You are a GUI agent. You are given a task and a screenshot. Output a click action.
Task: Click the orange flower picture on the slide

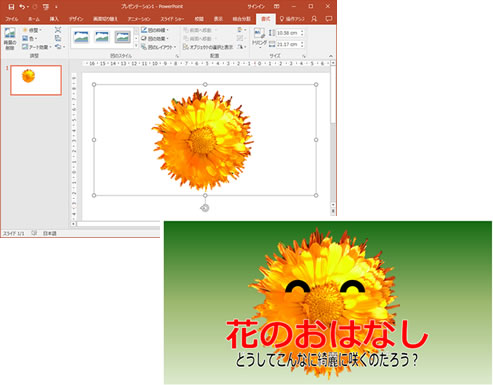point(202,139)
